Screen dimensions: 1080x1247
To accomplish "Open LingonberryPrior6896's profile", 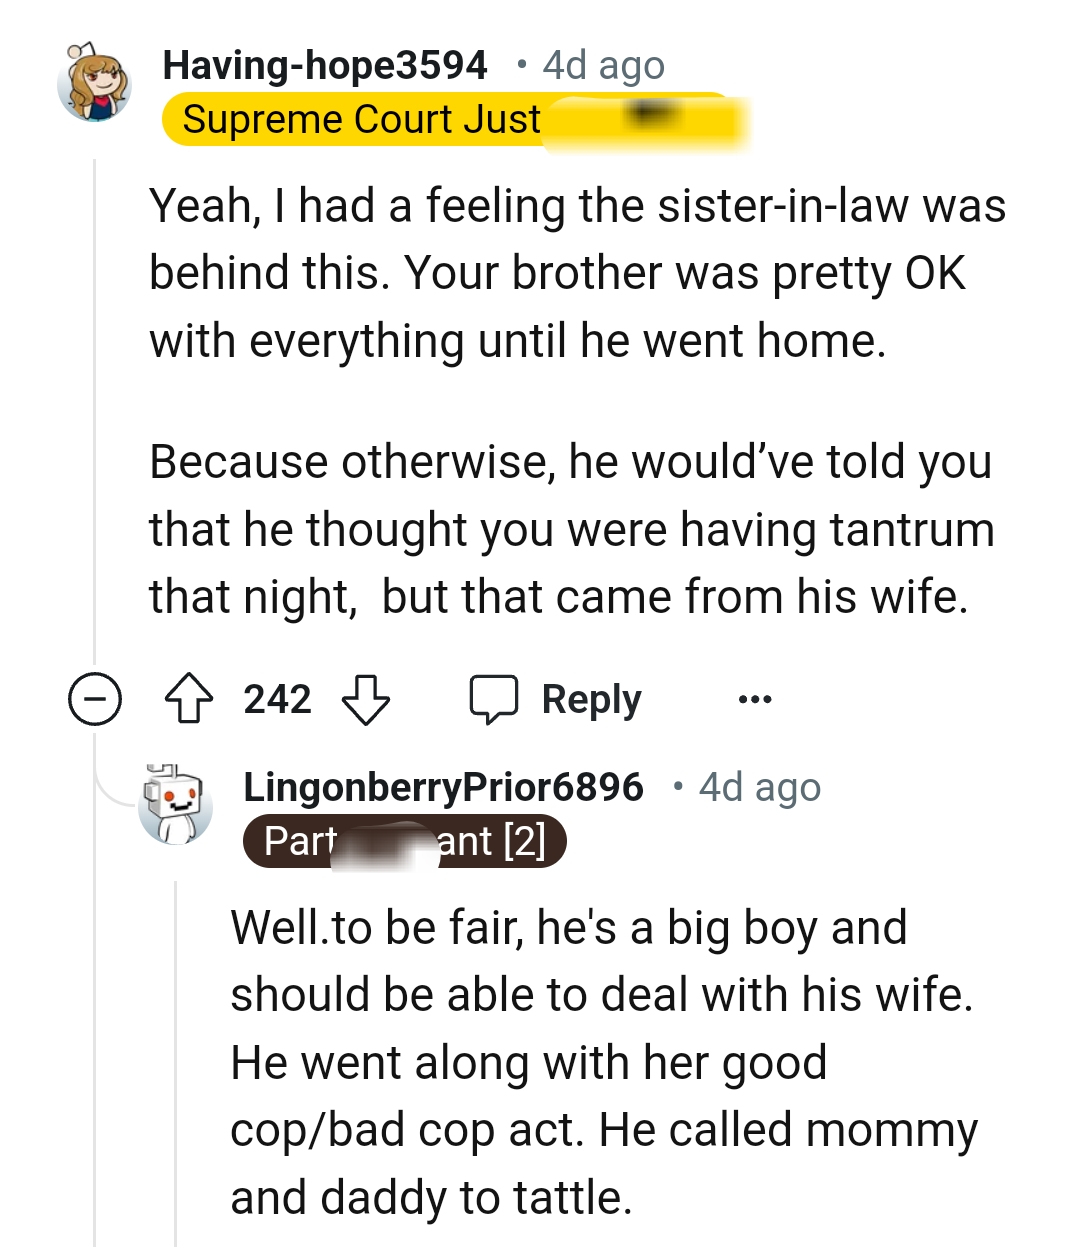I will point(443,787).
